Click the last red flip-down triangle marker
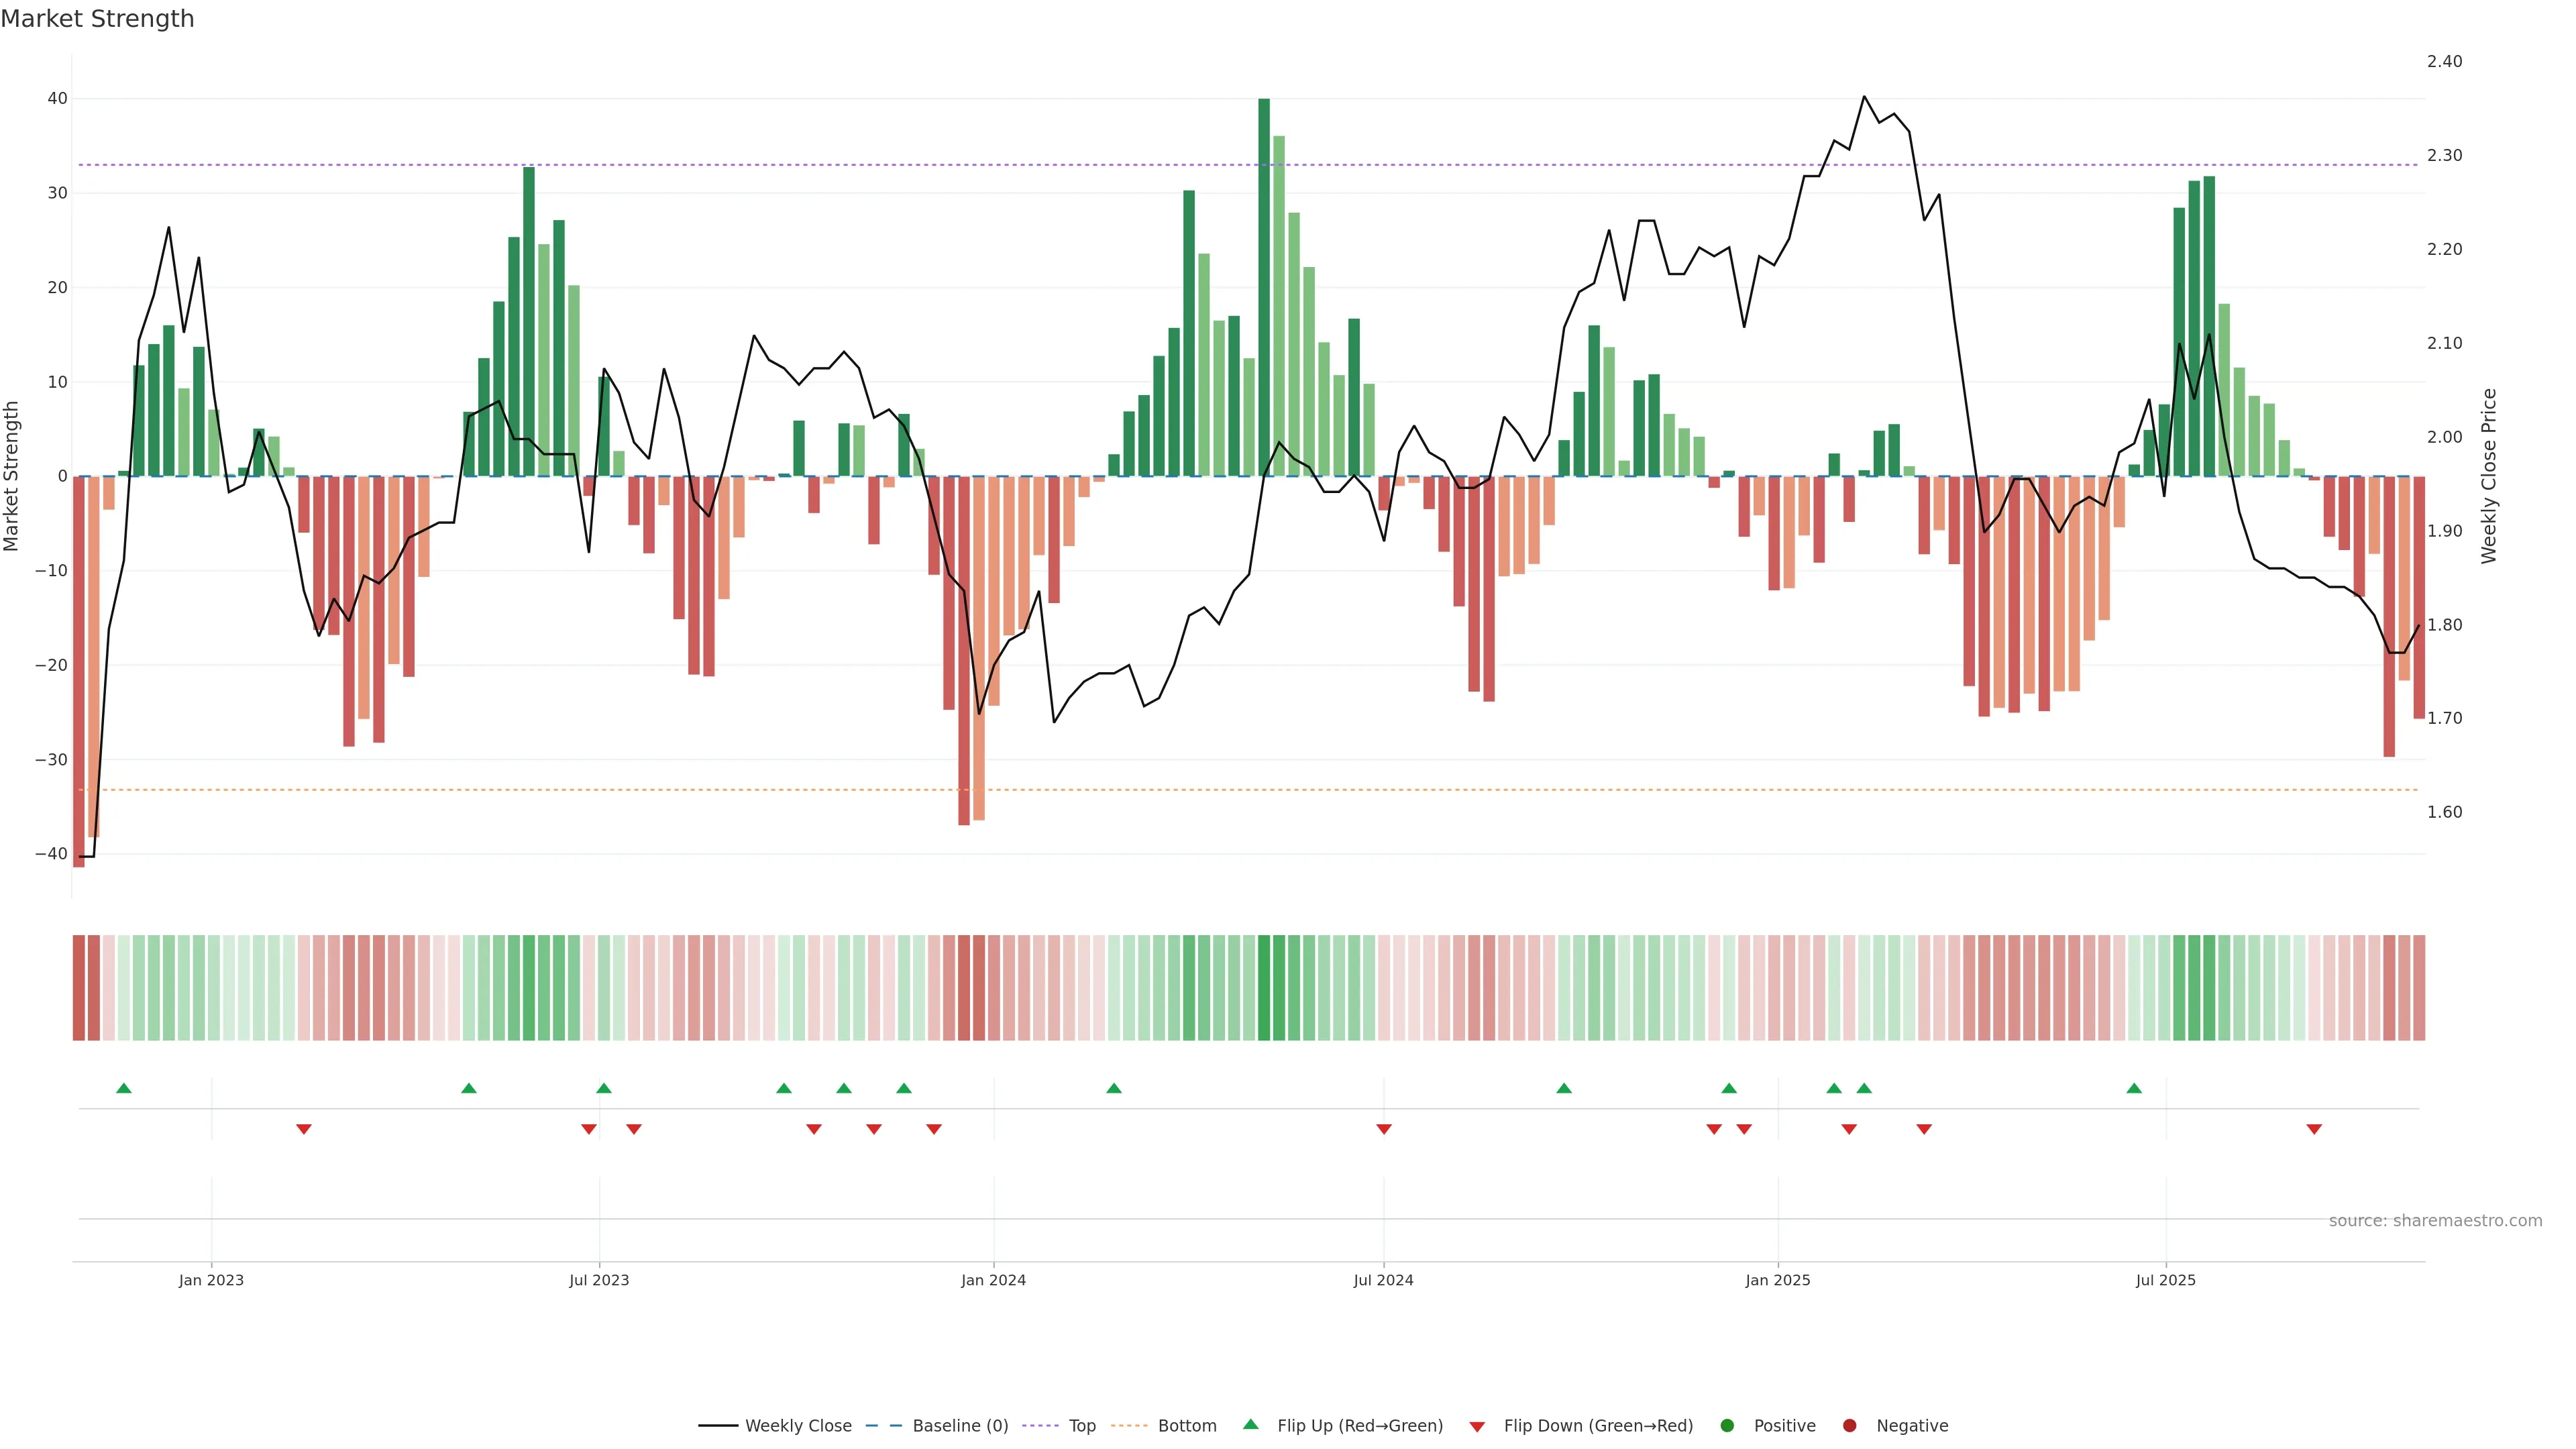 tap(2314, 1129)
